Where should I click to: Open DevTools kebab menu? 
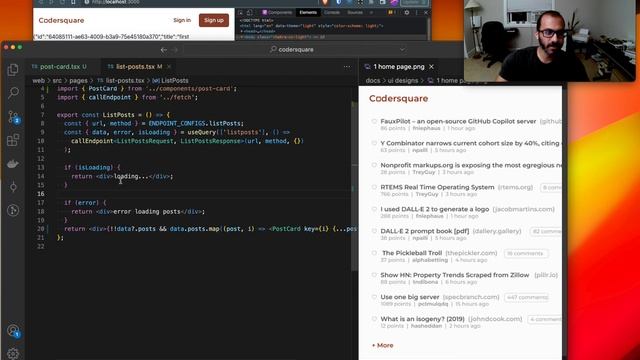pyautogui.click(x=416, y=13)
